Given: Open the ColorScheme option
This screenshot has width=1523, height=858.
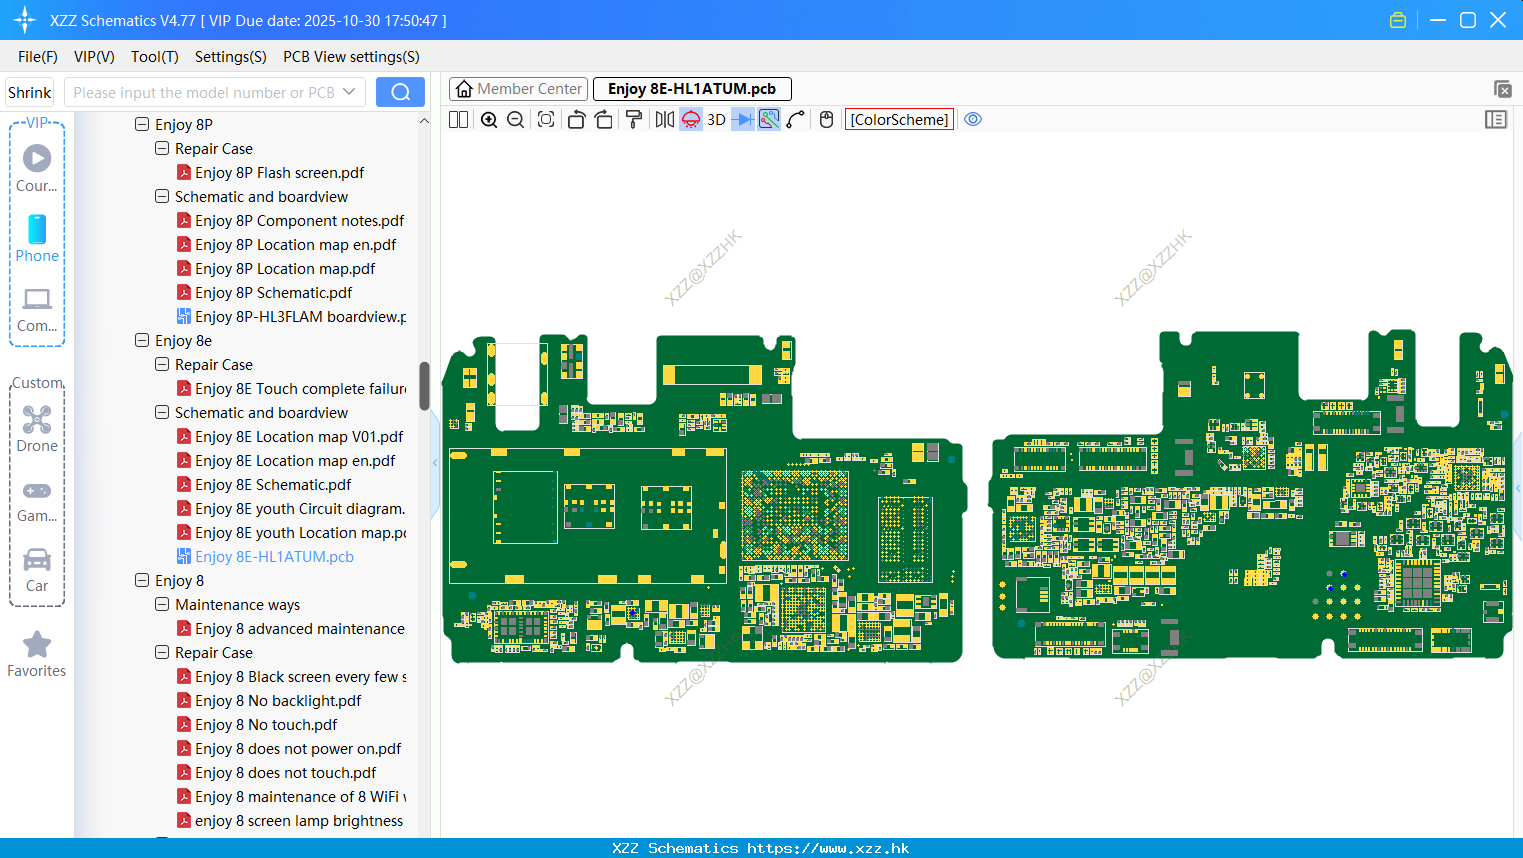Looking at the screenshot, I should pos(899,119).
